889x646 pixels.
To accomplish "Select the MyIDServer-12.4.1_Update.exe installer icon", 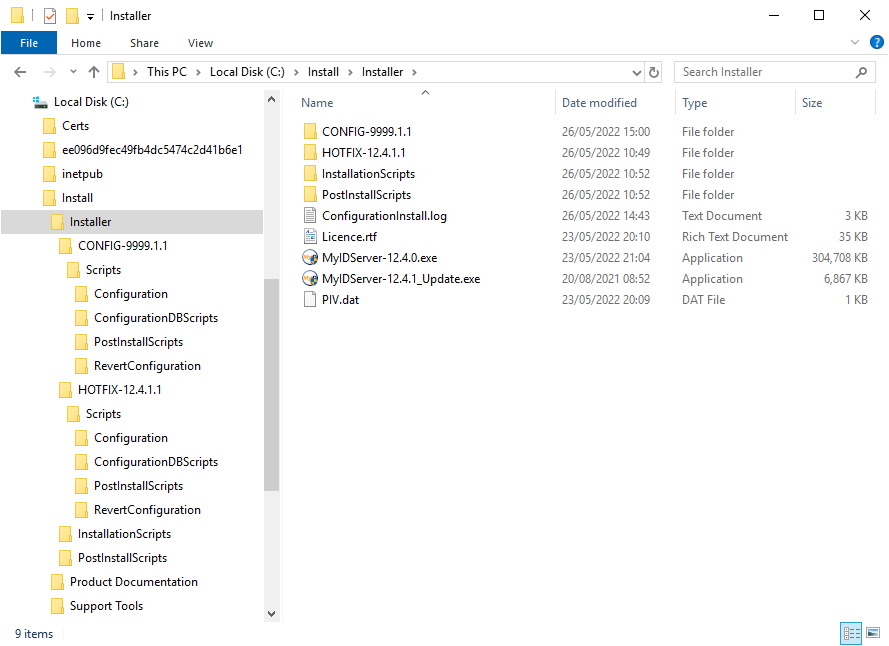I will point(310,279).
